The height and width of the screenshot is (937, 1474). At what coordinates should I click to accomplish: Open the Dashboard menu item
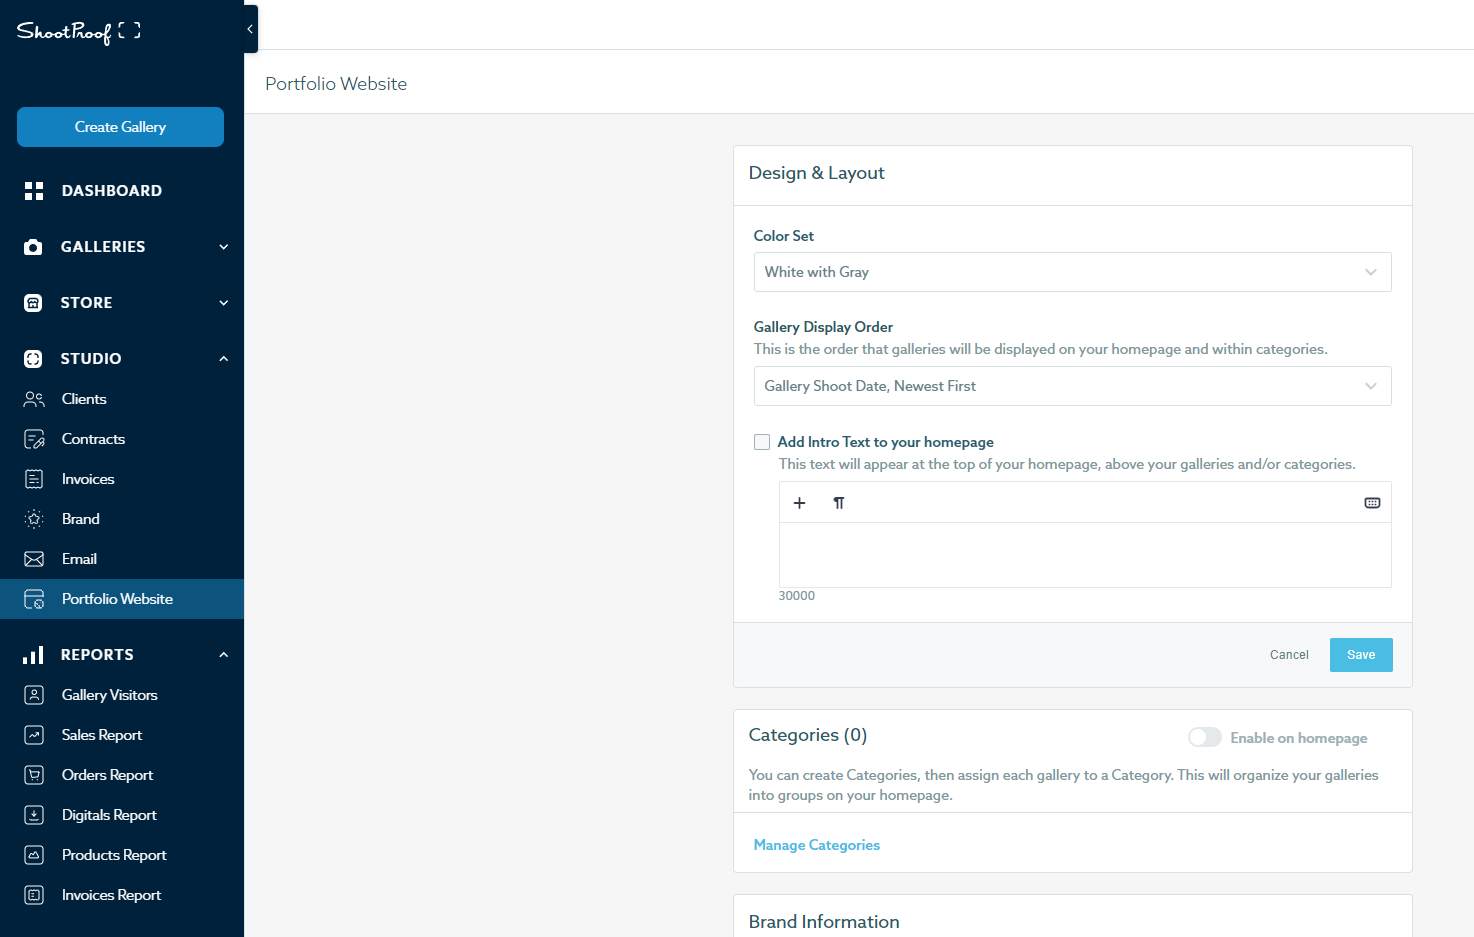click(x=112, y=190)
